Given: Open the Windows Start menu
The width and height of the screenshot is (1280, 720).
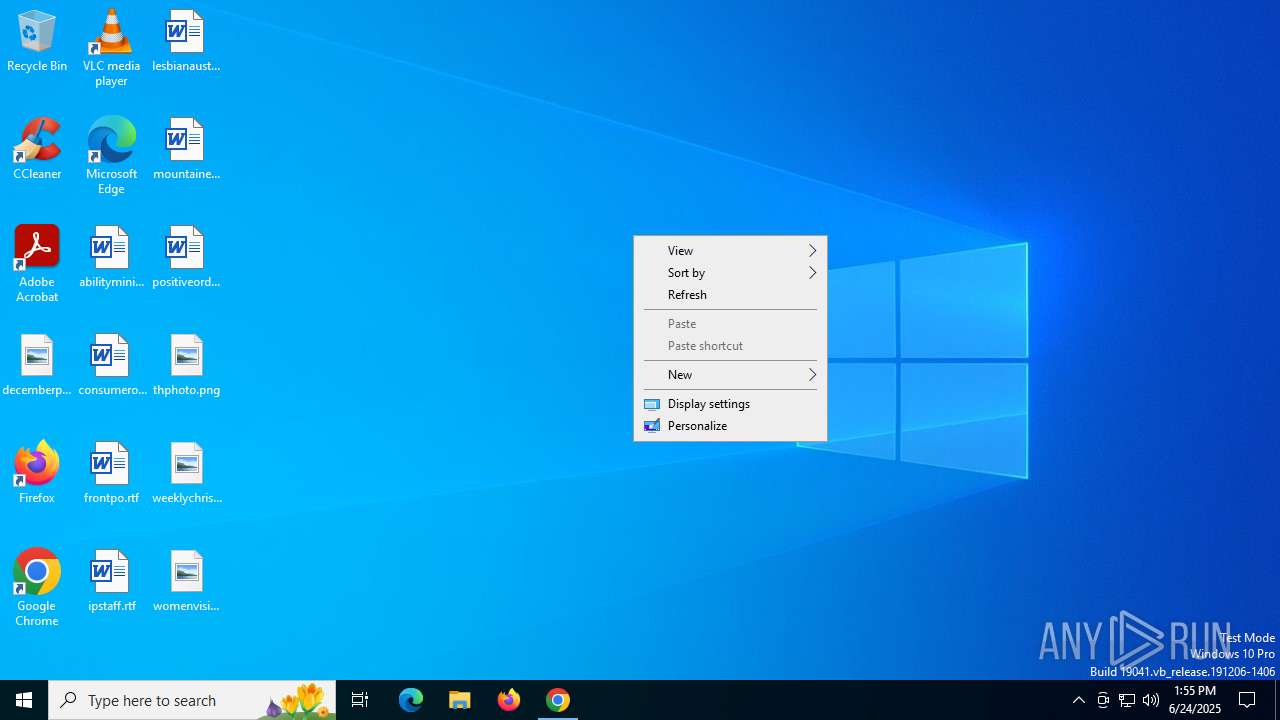Looking at the screenshot, I should click(24, 700).
